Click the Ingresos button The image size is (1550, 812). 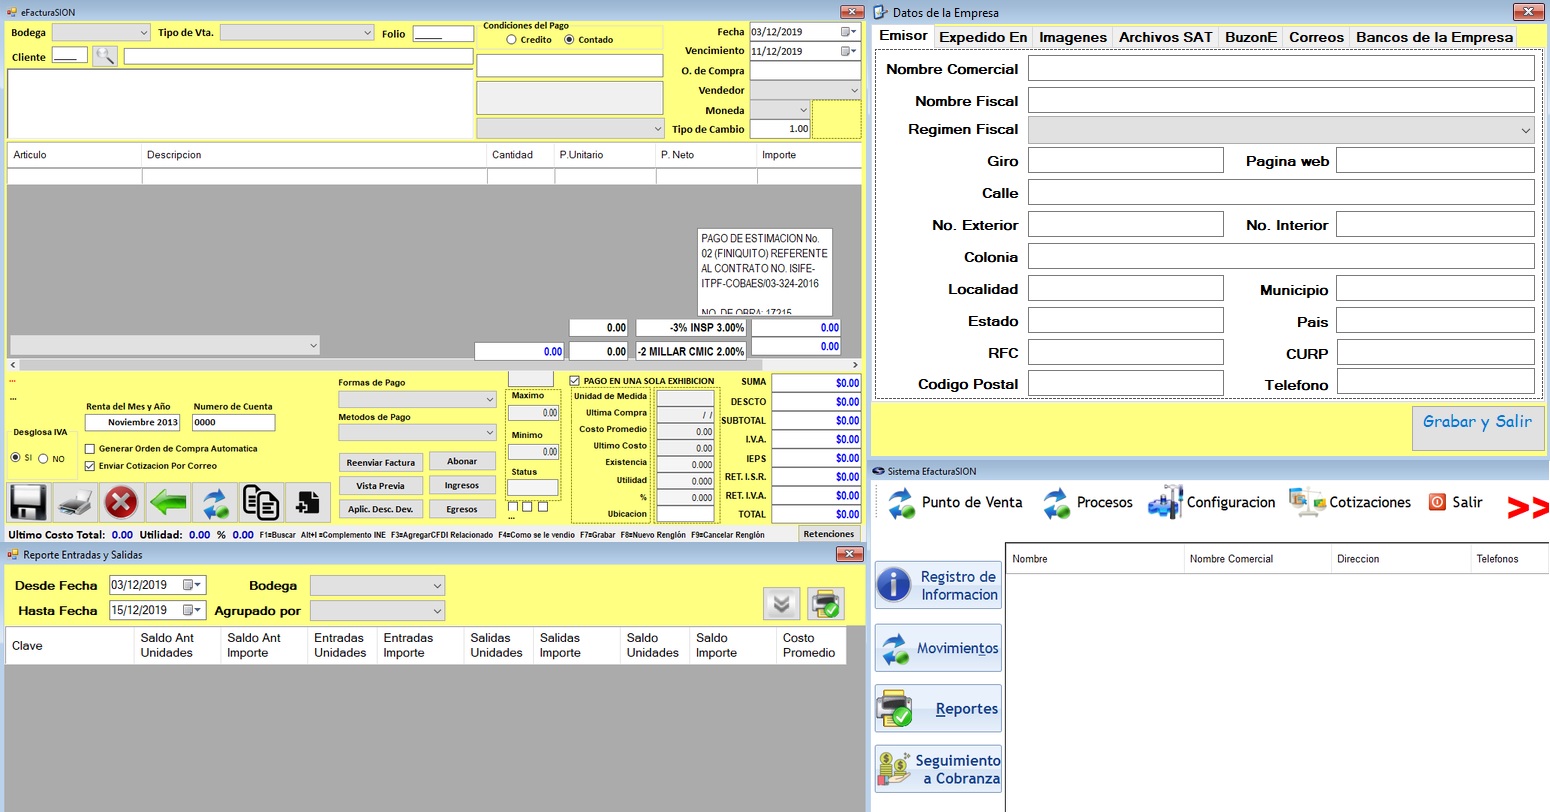coord(462,485)
